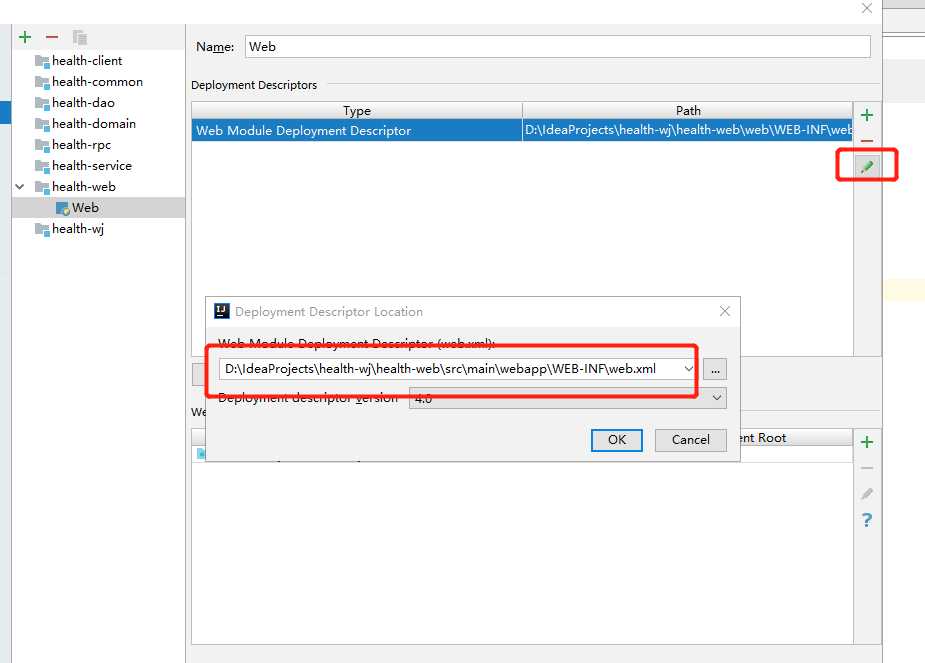Remove selected module with red minus
Image resolution: width=925 pixels, height=663 pixels.
(52, 37)
